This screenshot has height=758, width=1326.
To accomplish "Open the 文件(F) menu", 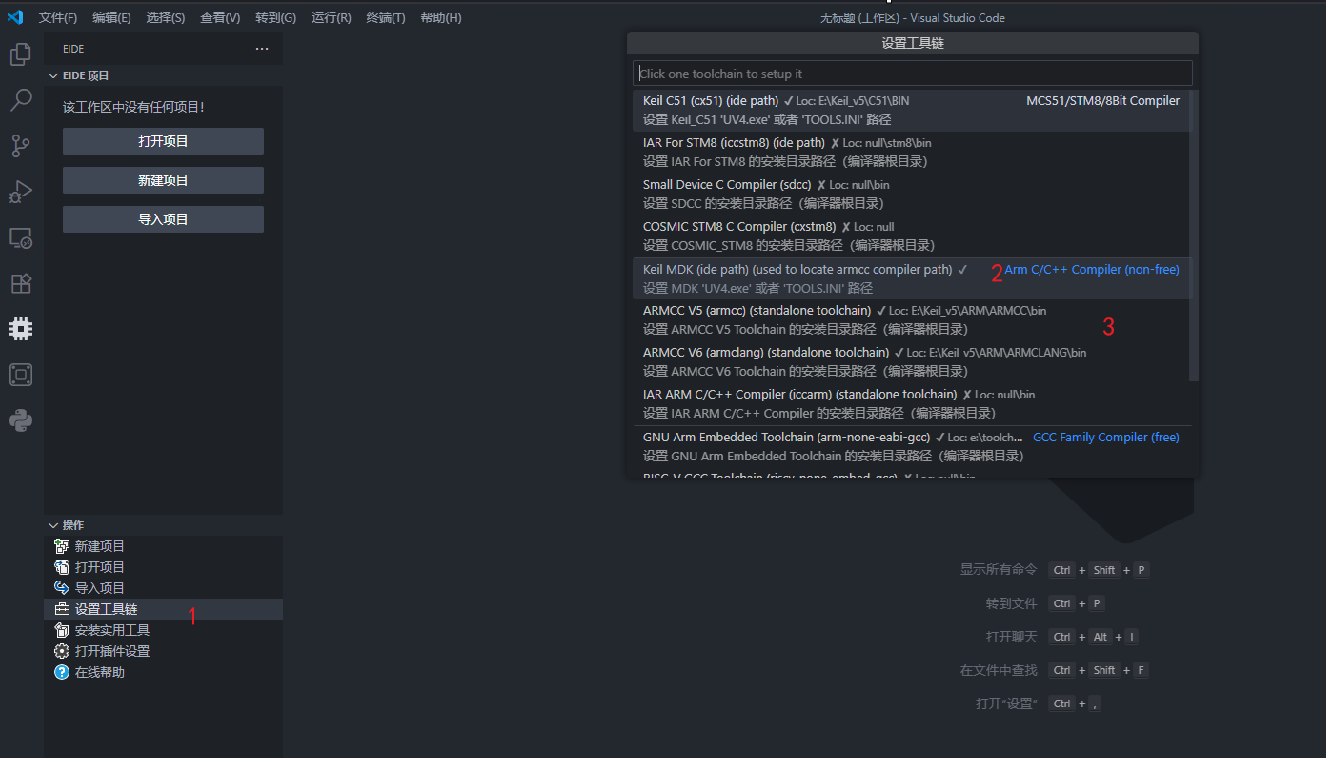I will tap(58, 18).
